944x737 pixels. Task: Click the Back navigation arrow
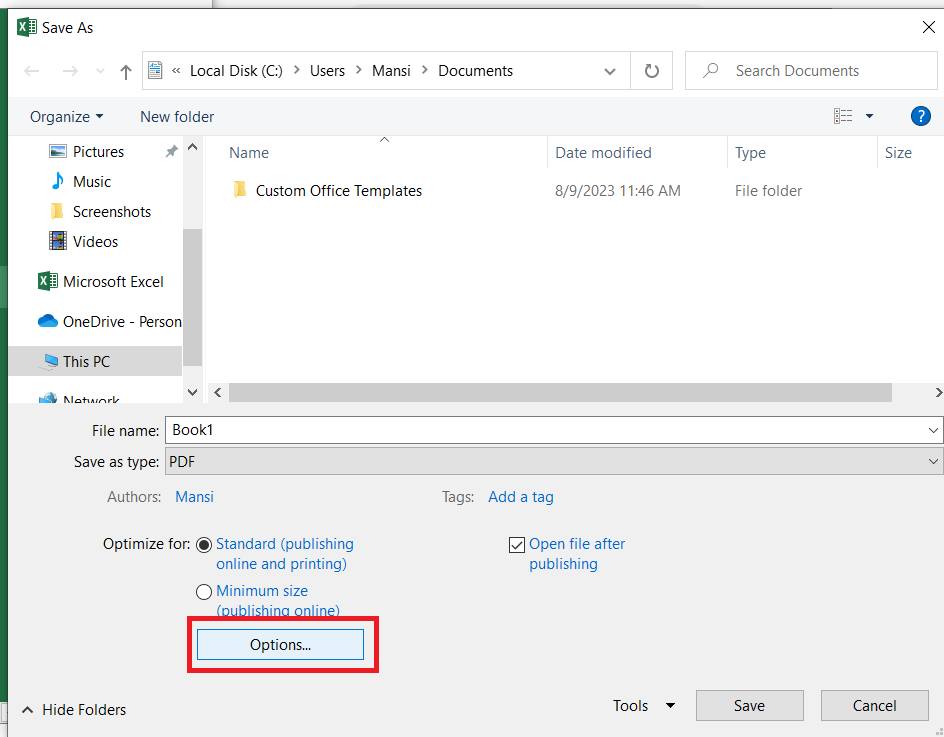click(32, 71)
